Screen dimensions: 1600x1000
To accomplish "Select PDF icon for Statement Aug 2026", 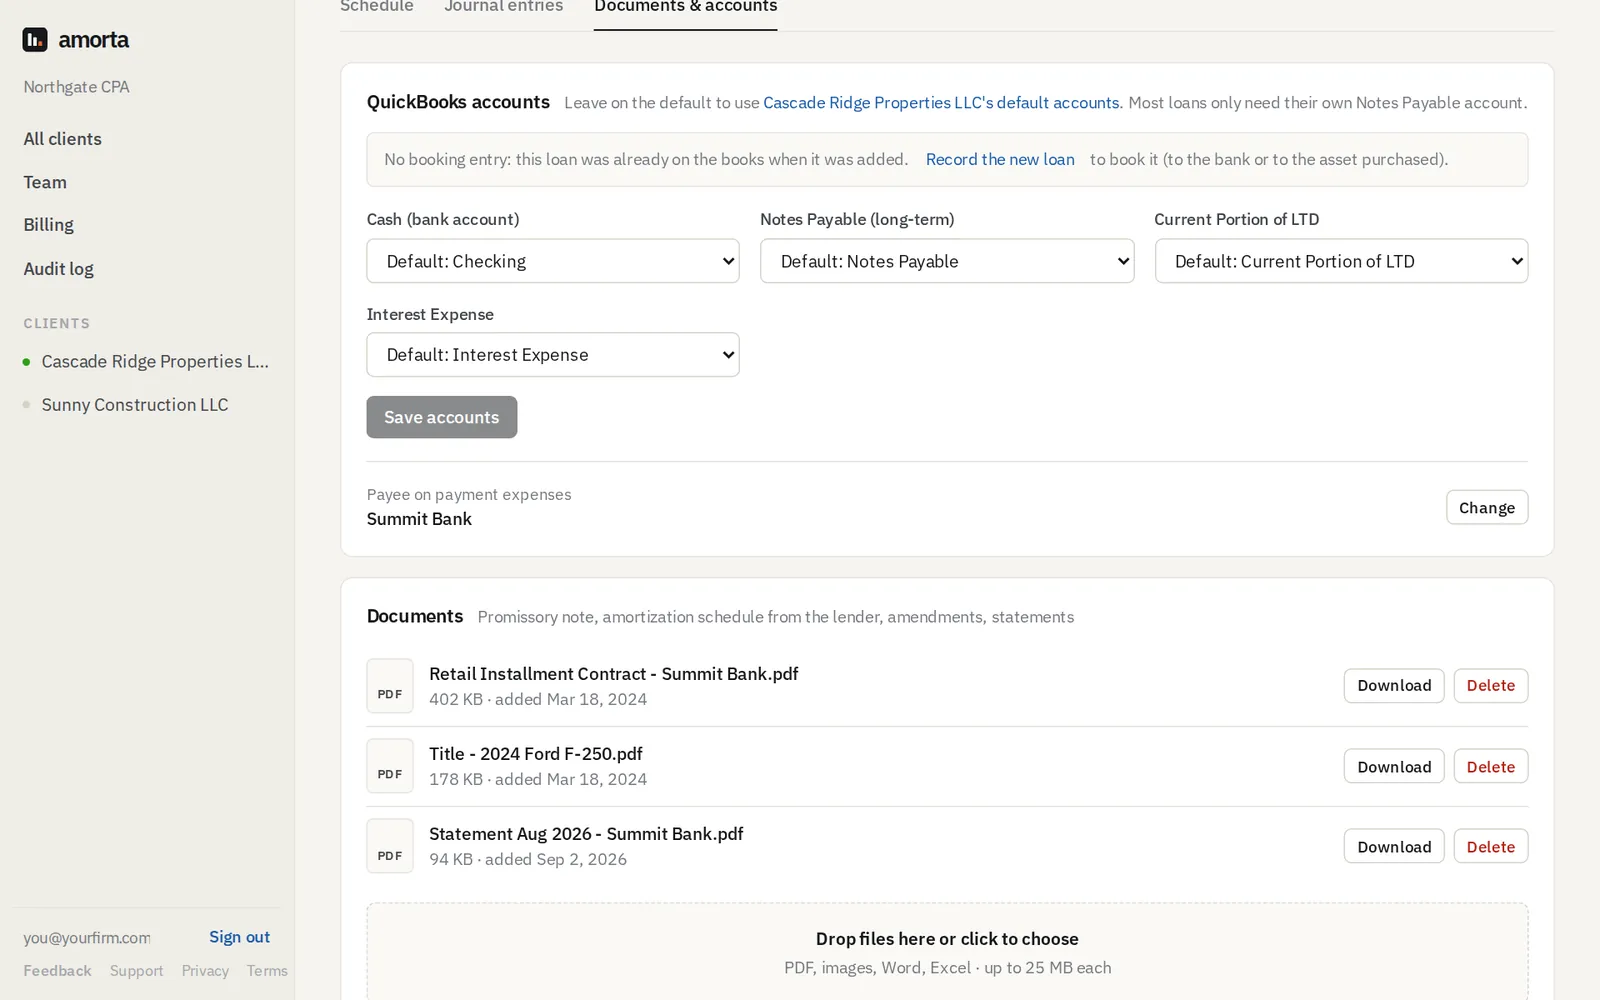I will pos(390,846).
